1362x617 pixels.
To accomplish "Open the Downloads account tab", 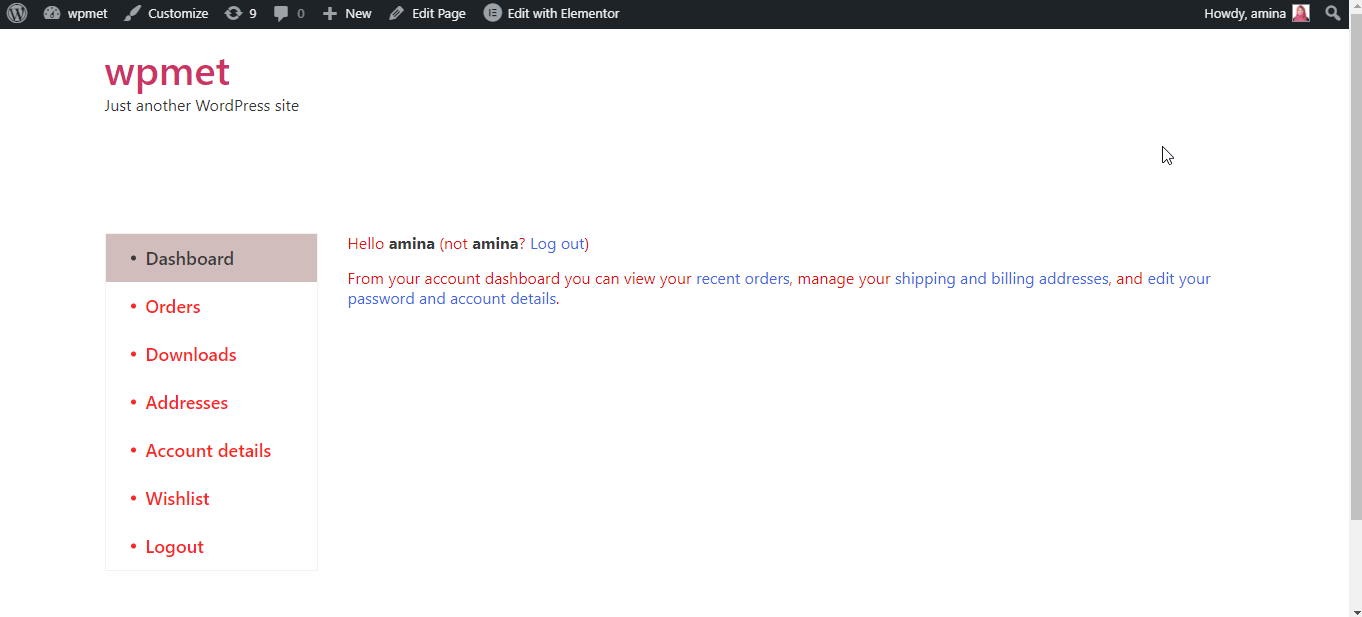I will (x=211, y=354).
